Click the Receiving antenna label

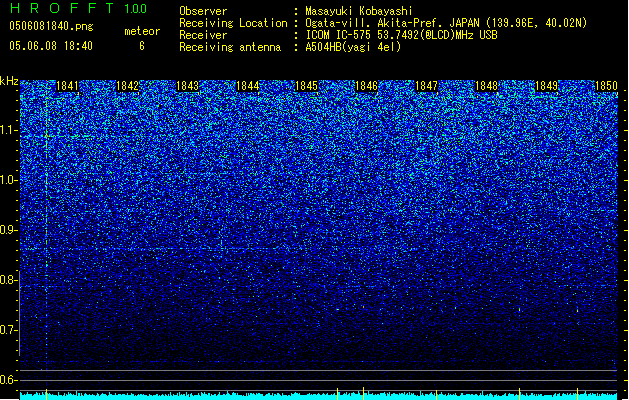click(230, 47)
